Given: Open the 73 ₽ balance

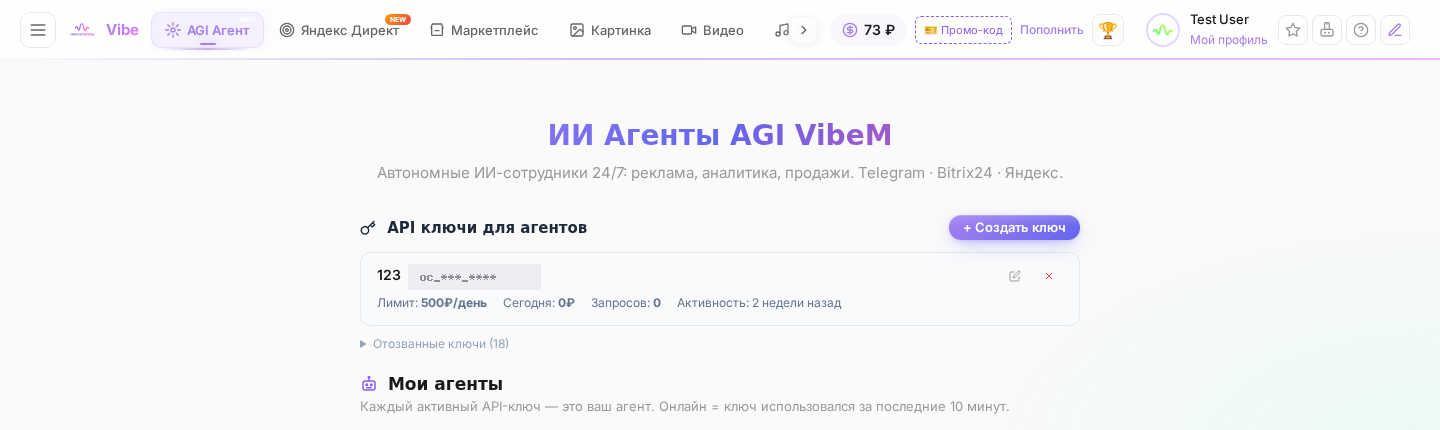Looking at the screenshot, I should click(868, 30).
